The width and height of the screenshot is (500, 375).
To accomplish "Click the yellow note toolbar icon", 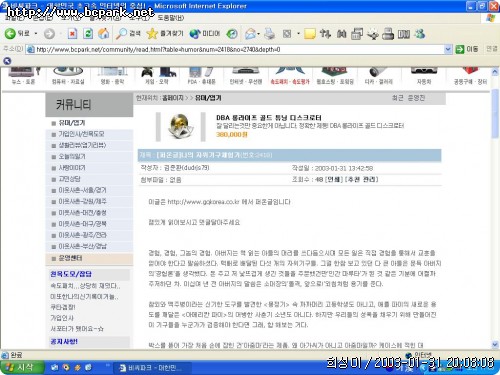I will (309, 34).
